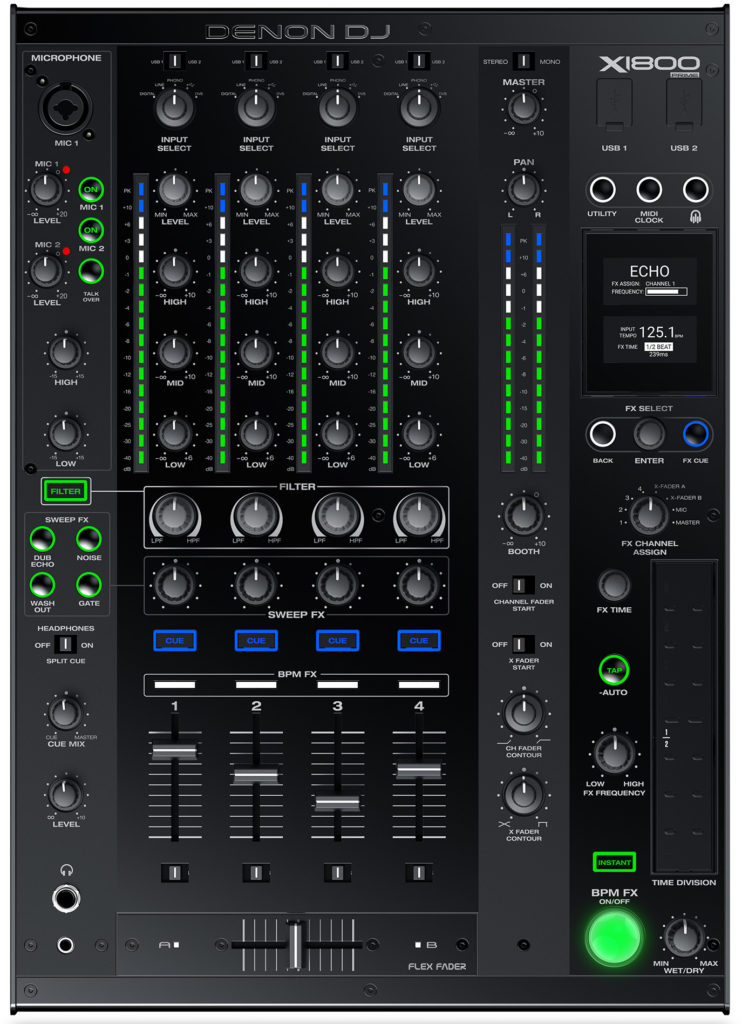Select the Wash Out sweep FX
Viewport: 742px width, 1024px height.
tap(42, 585)
